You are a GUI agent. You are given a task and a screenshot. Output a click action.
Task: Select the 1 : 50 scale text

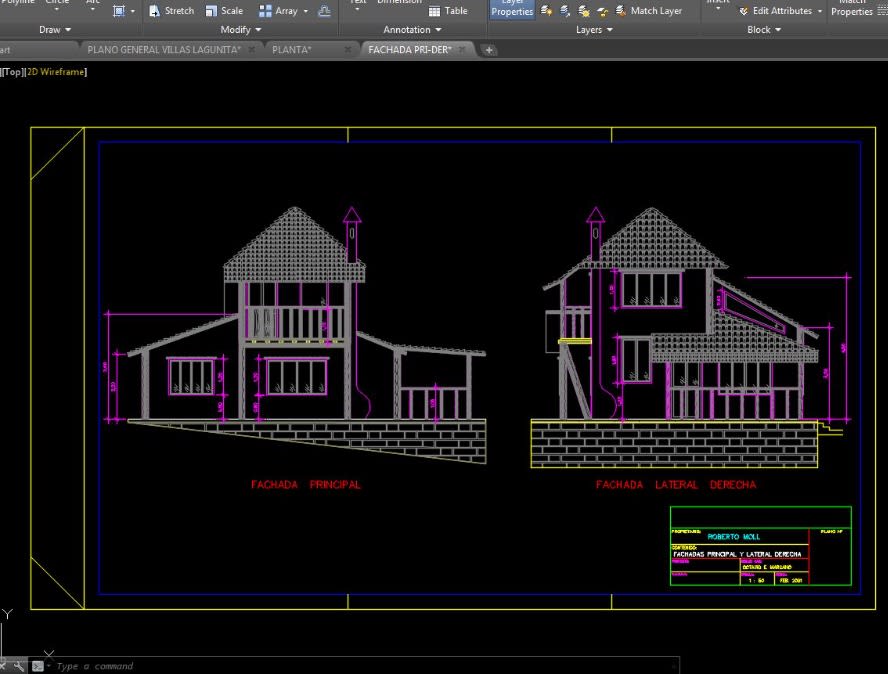click(x=756, y=580)
